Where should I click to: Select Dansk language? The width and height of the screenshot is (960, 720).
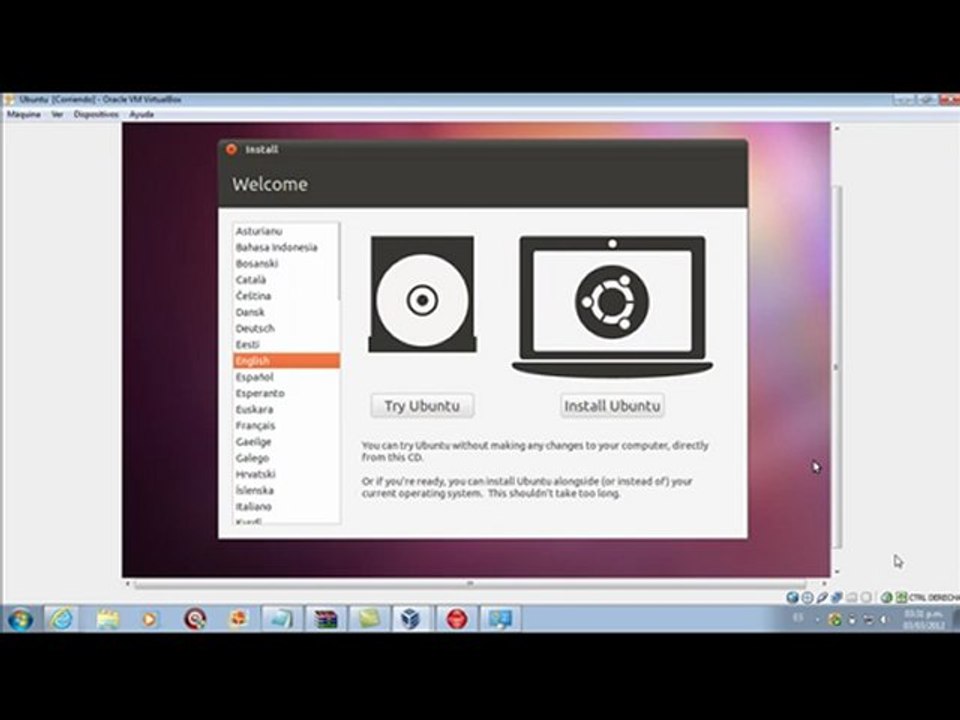point(287,312)
